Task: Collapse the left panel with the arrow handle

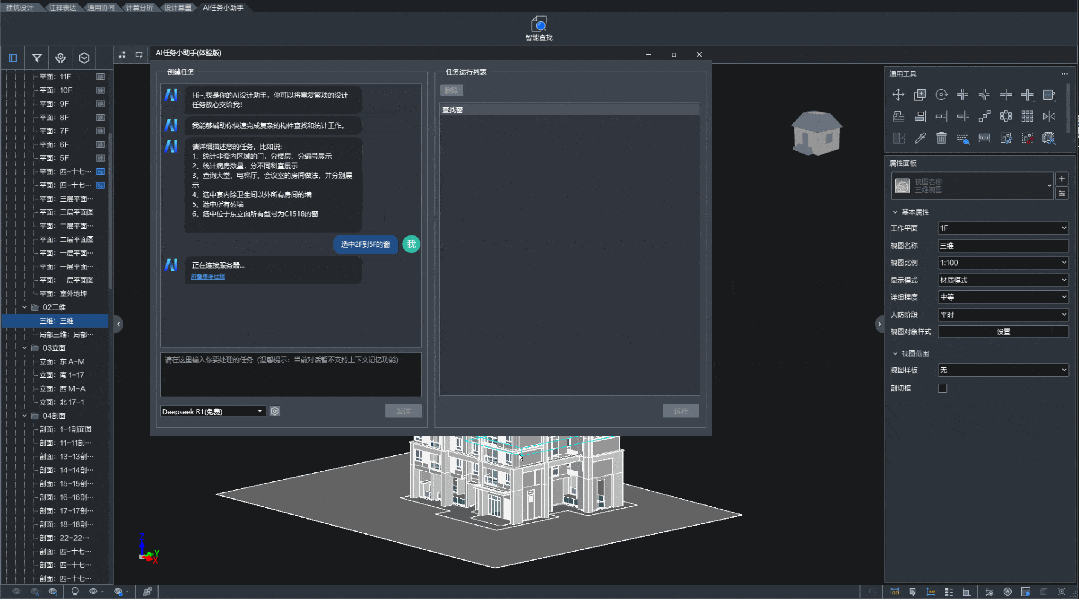Action: click(118, 324)
